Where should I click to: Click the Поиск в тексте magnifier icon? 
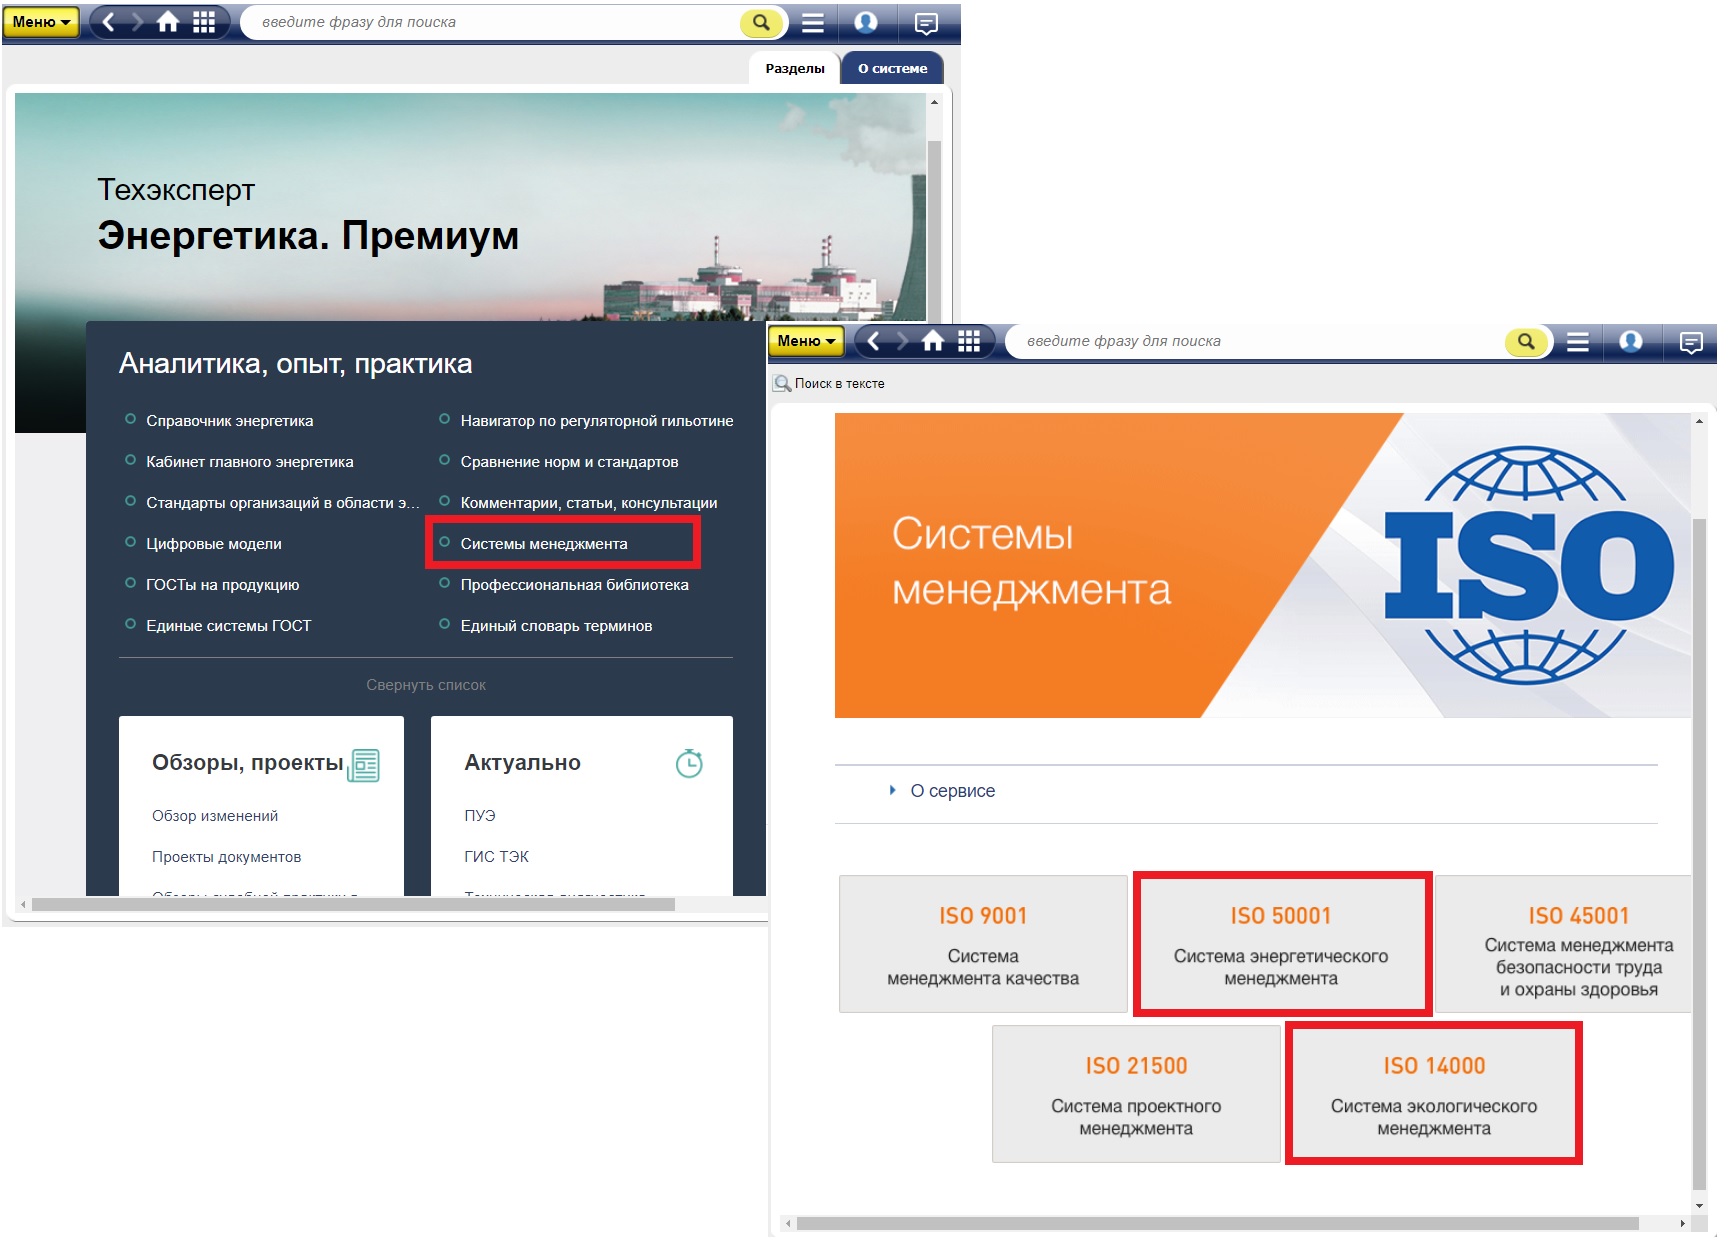[782, 384]
